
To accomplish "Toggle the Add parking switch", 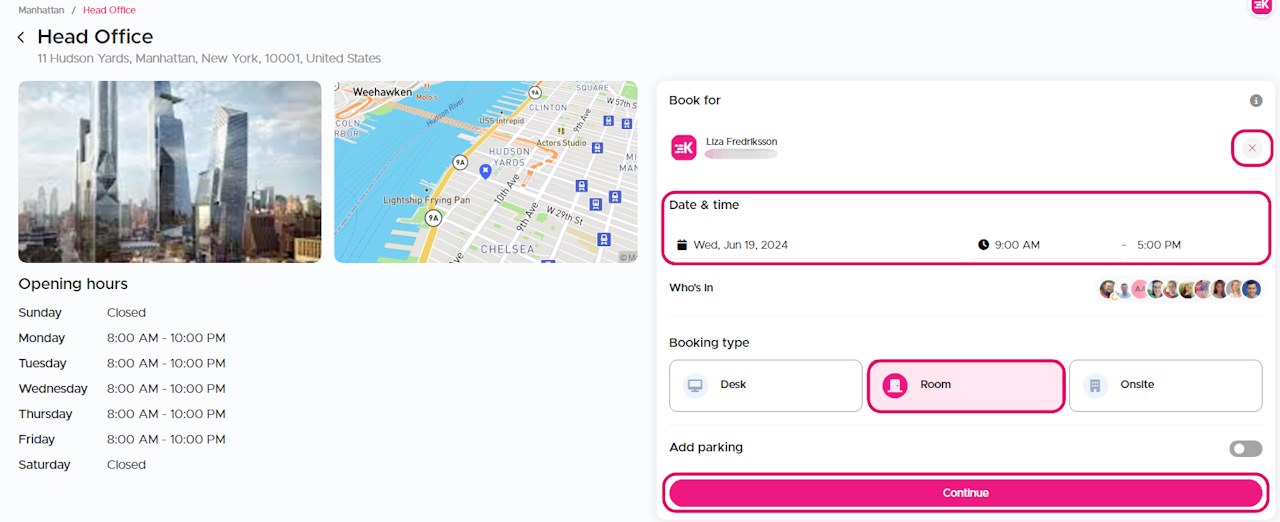I will tap(1245, 449).
